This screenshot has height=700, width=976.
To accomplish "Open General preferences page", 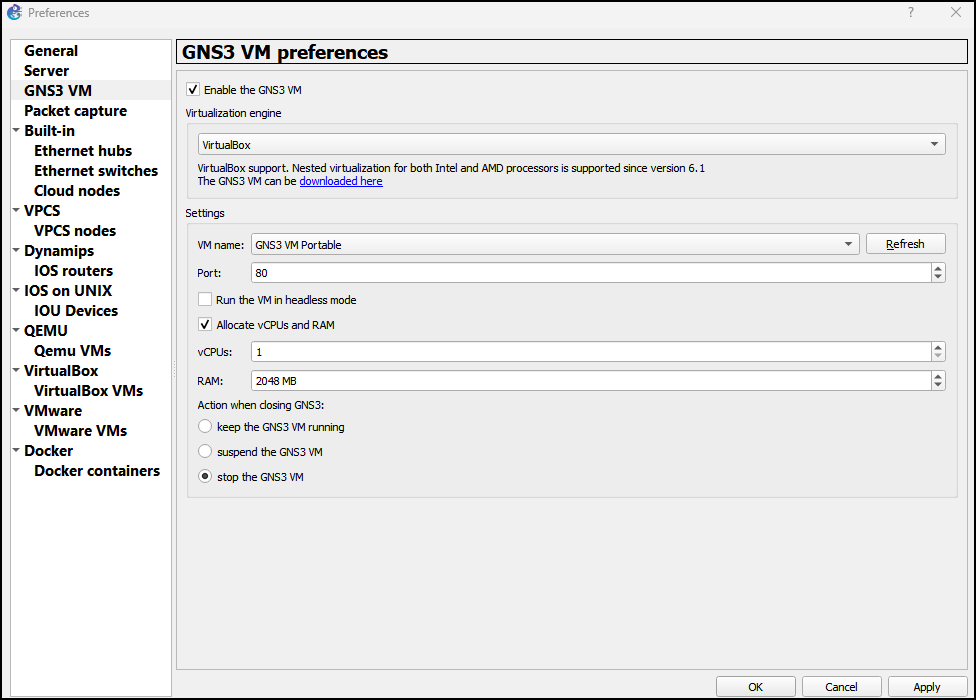I will (x=51, y=50).
